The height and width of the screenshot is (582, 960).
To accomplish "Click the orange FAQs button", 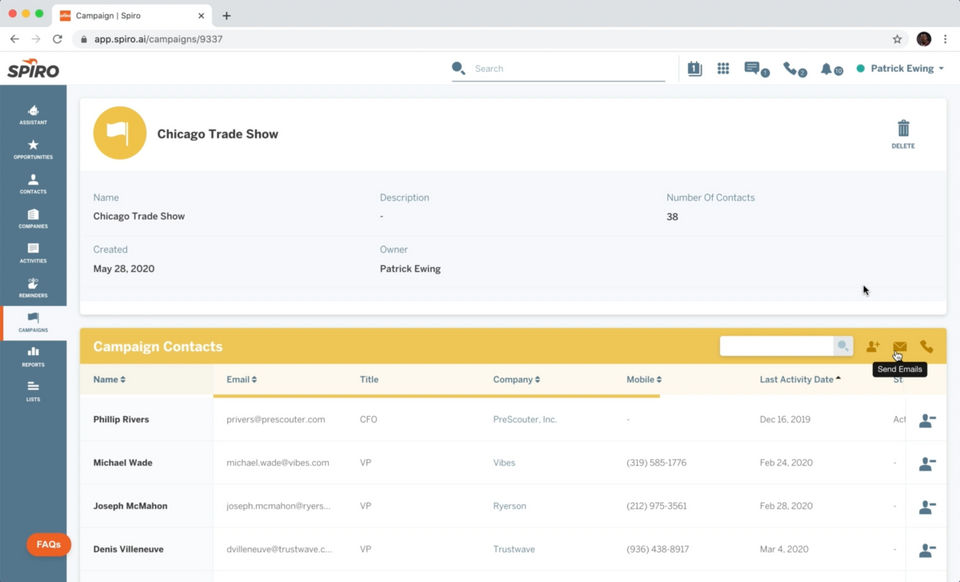I will pos(48,545).
